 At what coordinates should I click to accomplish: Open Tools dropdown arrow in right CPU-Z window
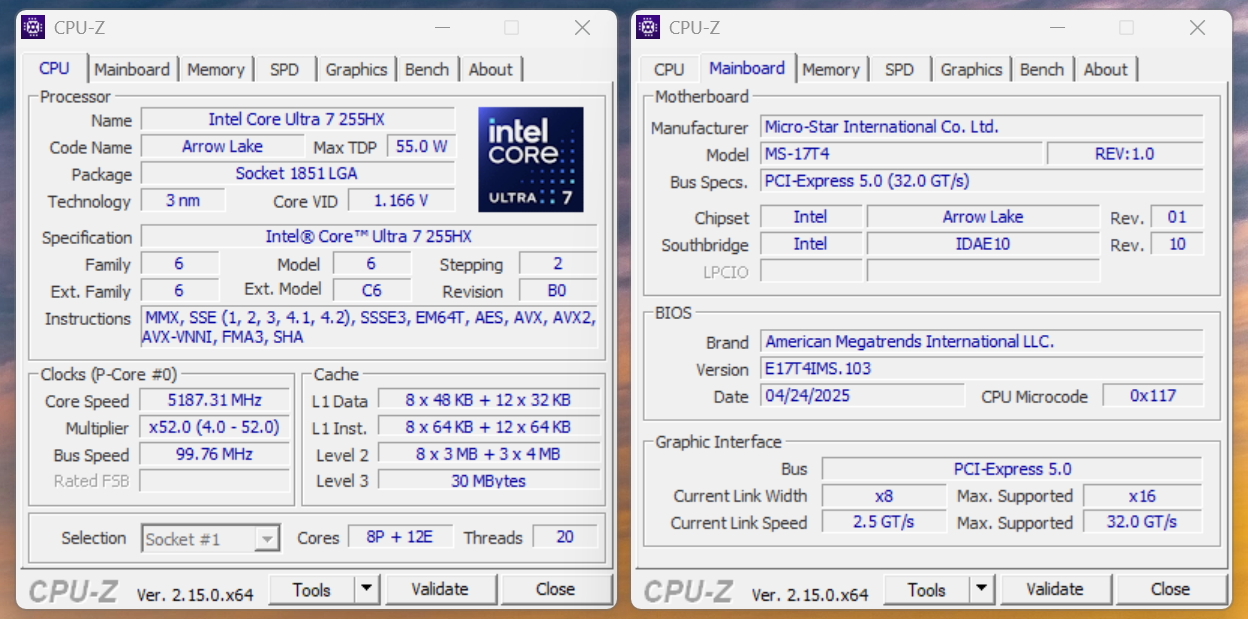982,589
